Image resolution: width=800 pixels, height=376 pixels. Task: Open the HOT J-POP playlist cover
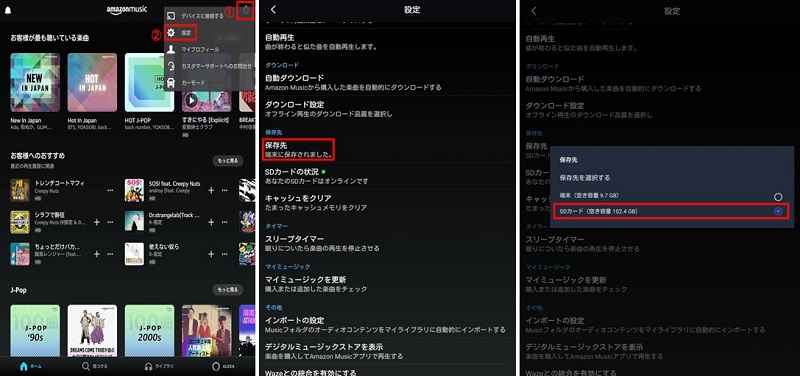click(149, 82)
